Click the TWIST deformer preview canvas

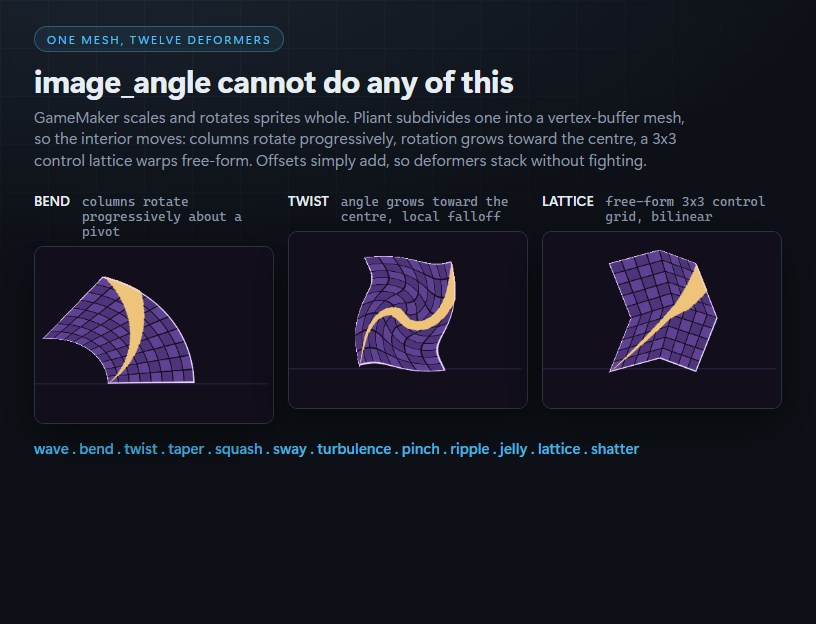coord(408,320)
